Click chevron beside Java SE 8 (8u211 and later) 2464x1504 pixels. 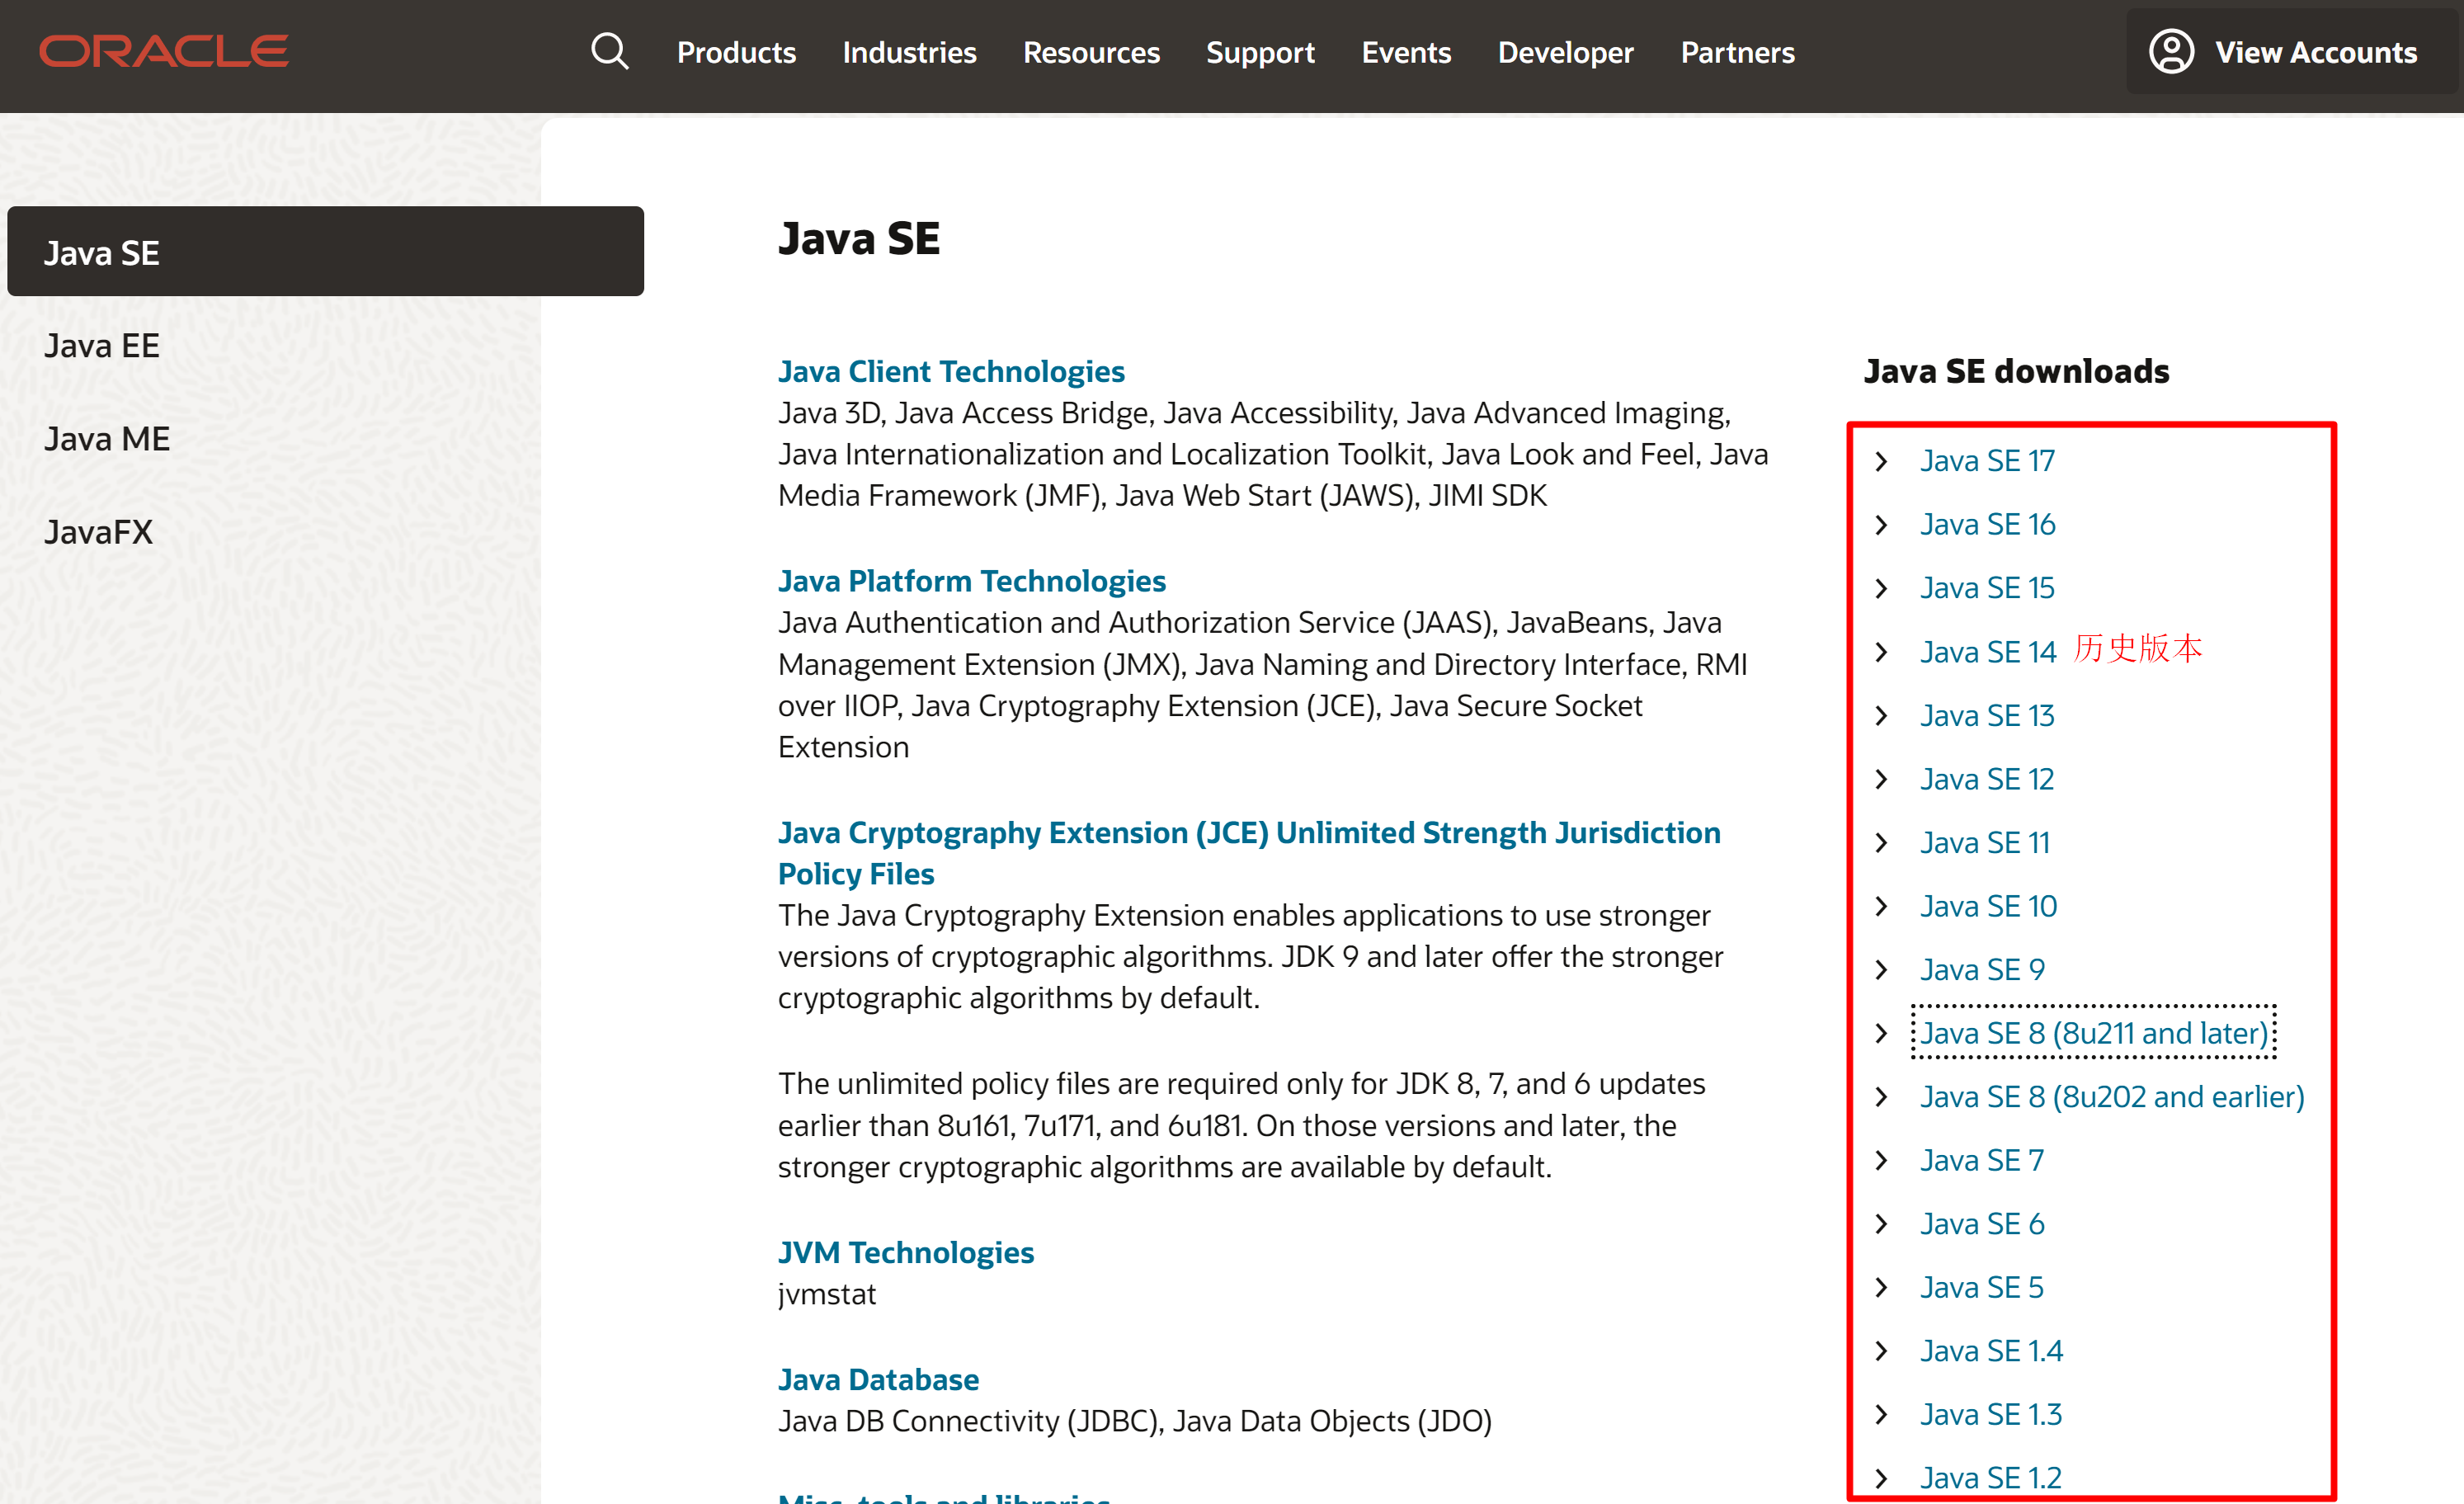coord(1881,1033)
